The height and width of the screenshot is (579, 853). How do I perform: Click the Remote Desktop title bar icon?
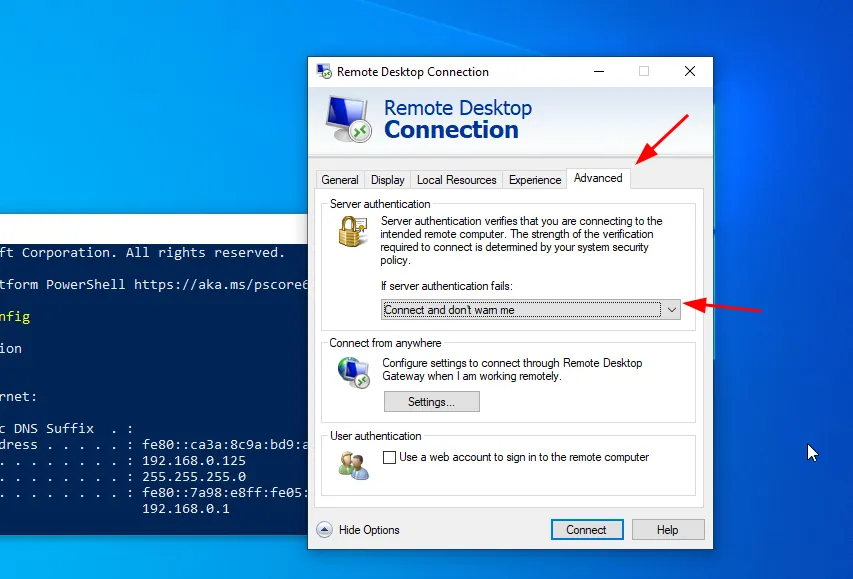[324, 72]
